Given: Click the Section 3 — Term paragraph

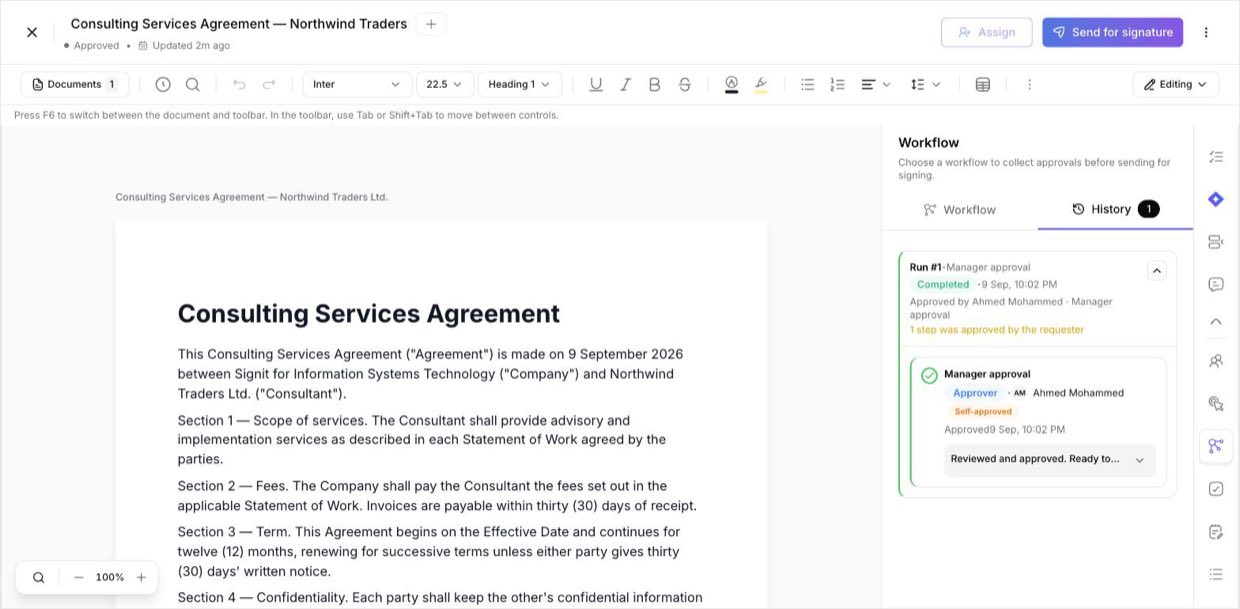Looking at the screenshot, I should 429,551.
